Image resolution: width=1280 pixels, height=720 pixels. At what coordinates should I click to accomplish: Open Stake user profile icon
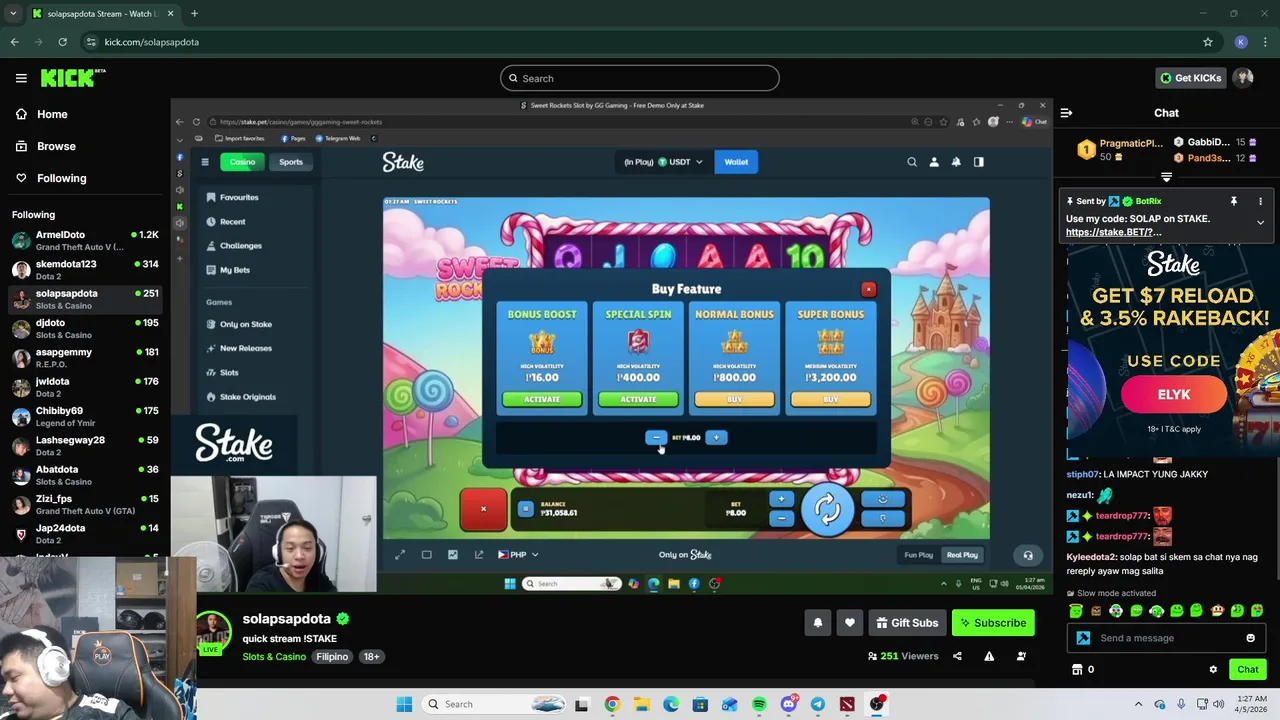pyautogui.click(x=934, y=162)
